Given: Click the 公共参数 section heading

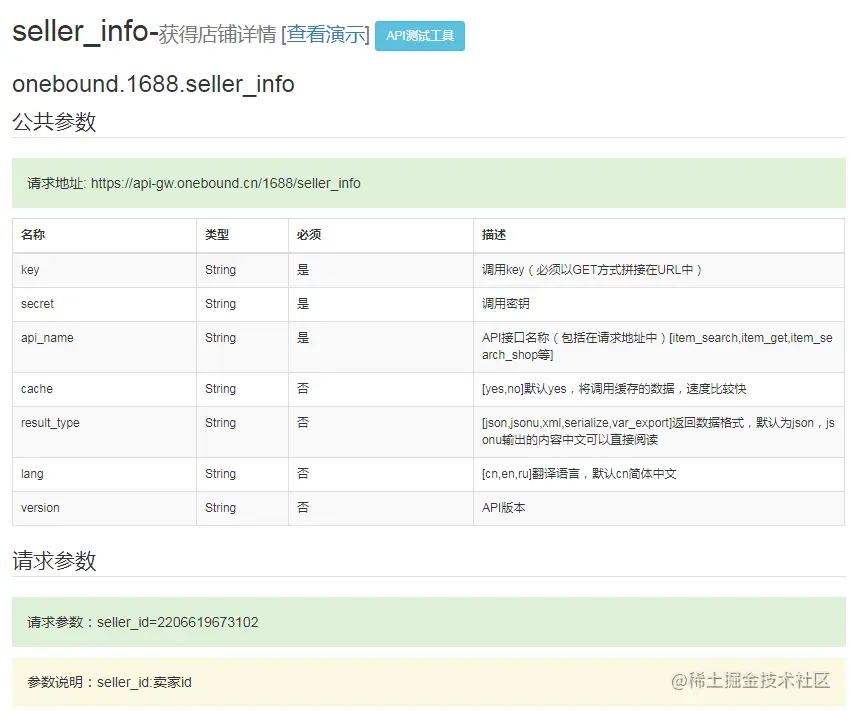Looking at the screenshot, I should point(54,122).
